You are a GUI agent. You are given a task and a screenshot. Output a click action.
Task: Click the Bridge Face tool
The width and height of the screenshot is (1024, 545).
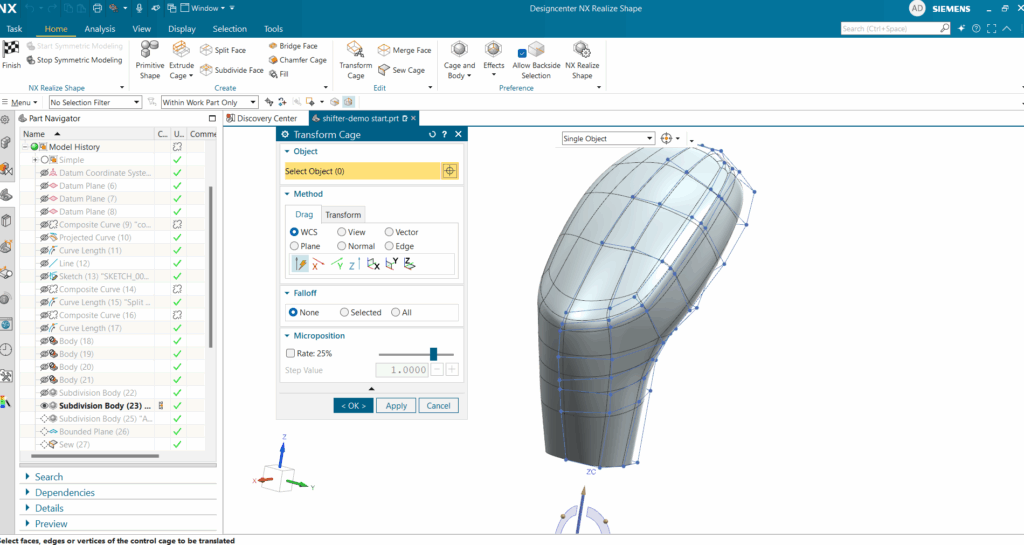click(291, 46)
